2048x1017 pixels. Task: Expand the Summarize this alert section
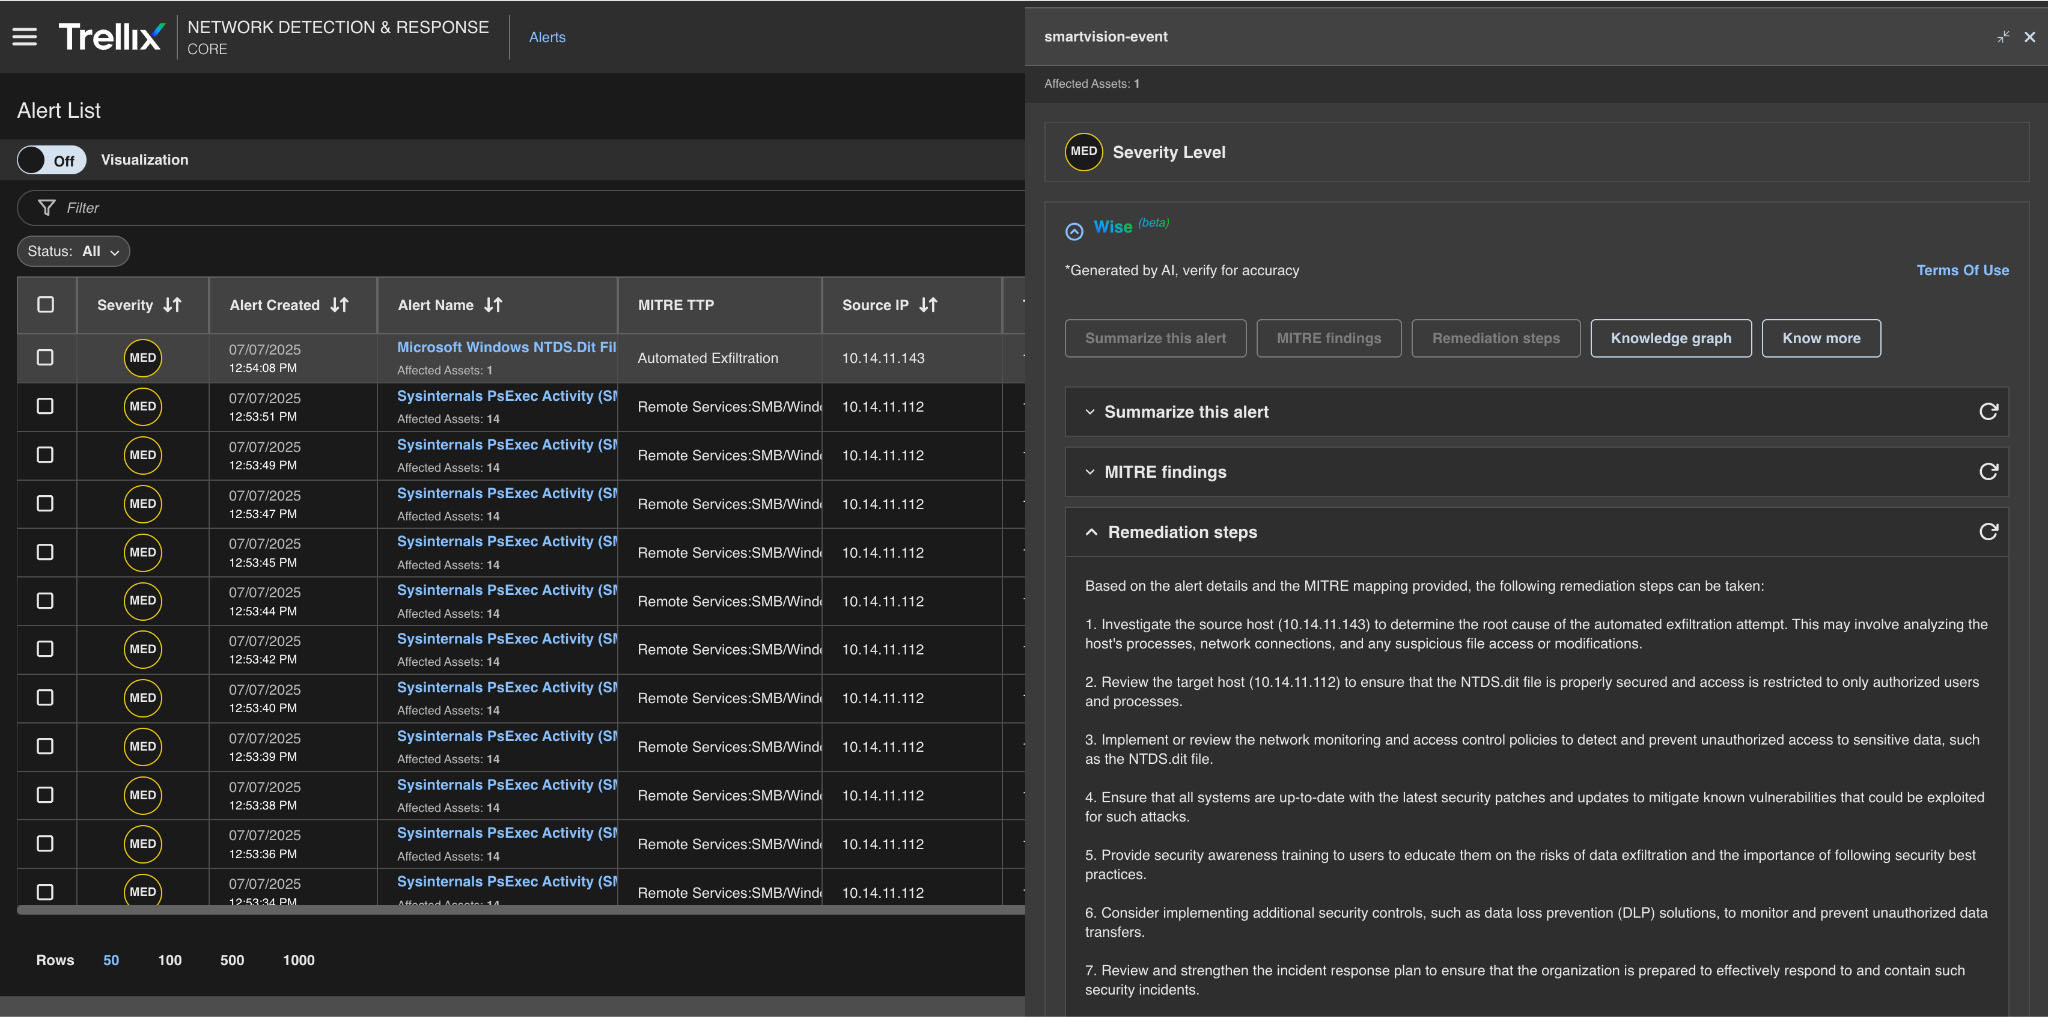(x=1090, y=412)
